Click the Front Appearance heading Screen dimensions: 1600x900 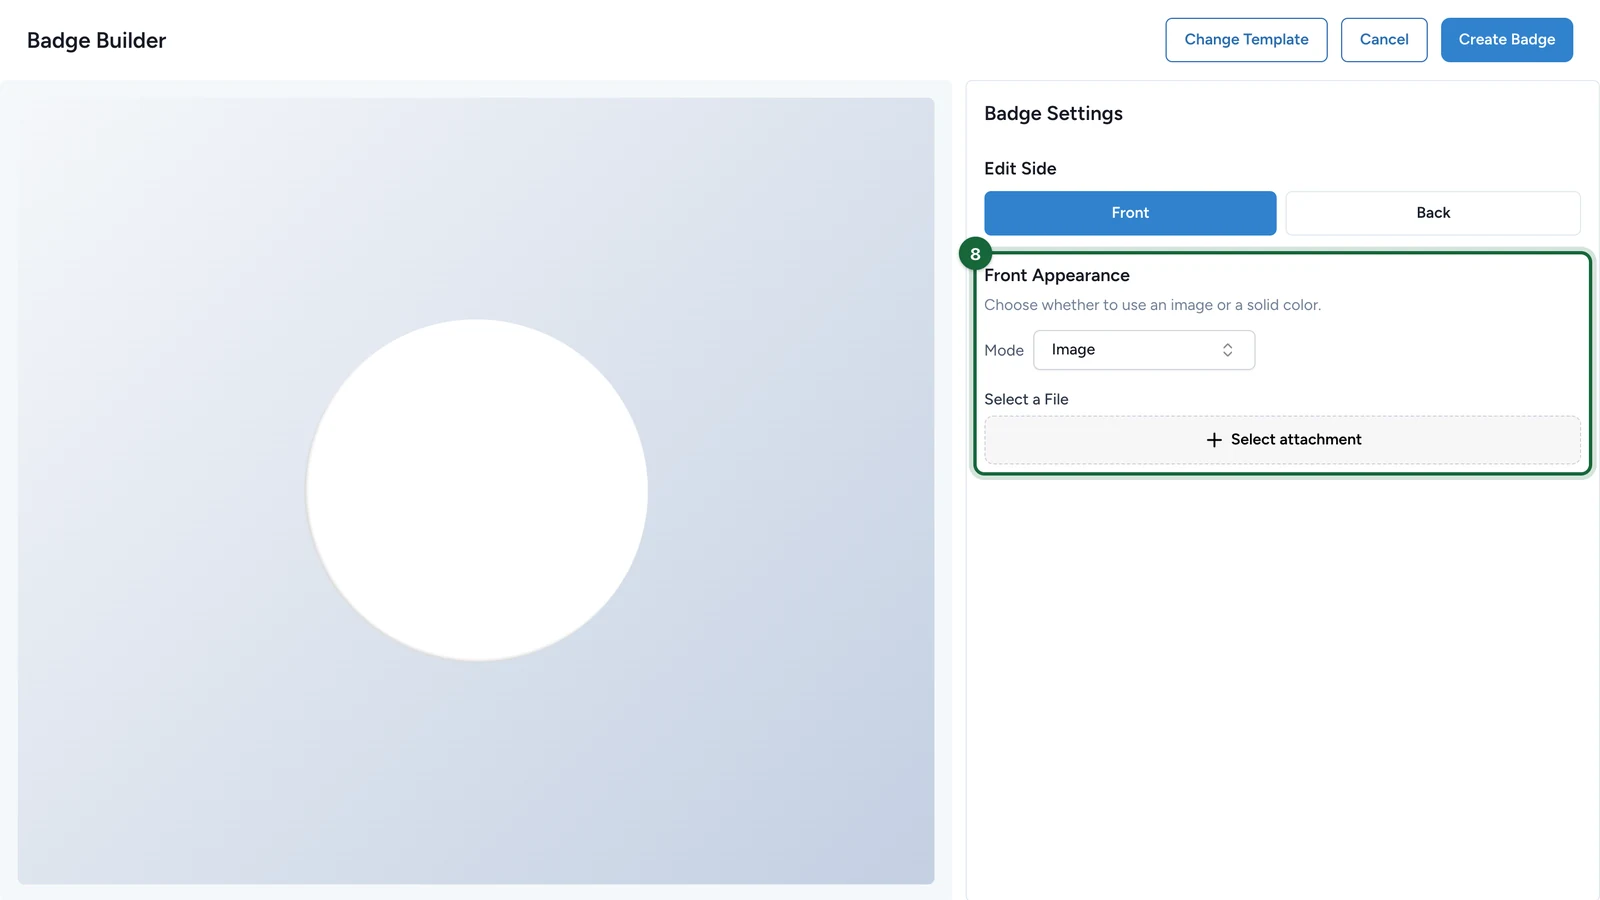coord(1057,276)
